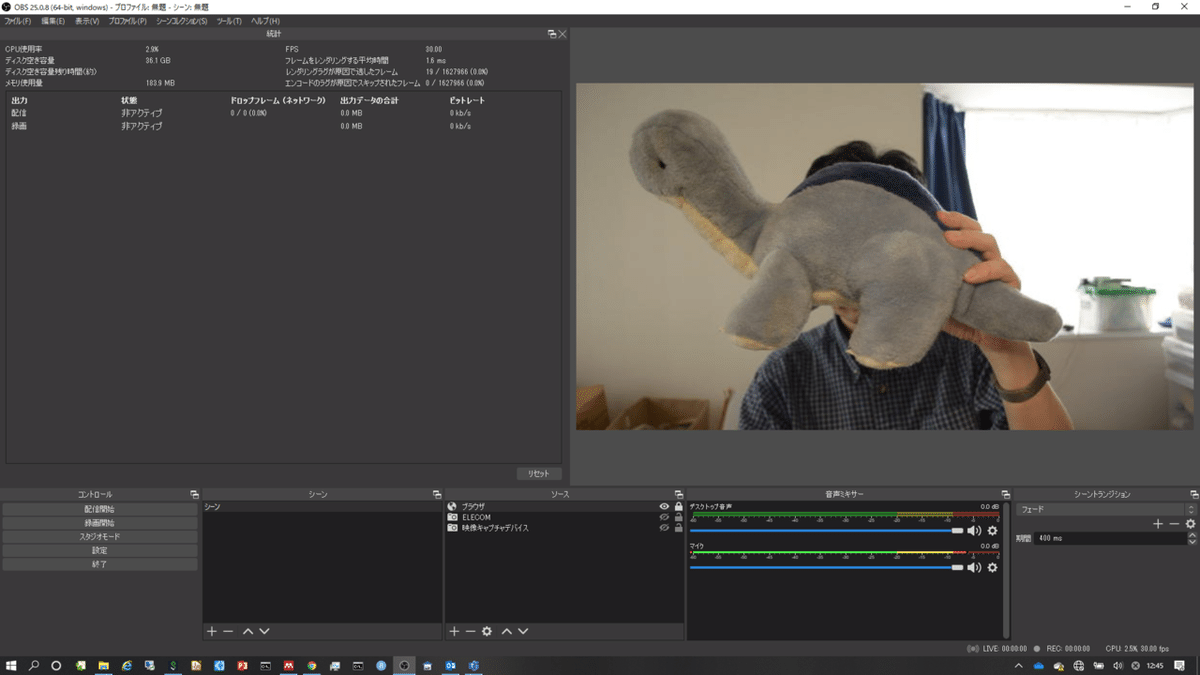Click 配信開始 to start streaming

coord(99,509)
